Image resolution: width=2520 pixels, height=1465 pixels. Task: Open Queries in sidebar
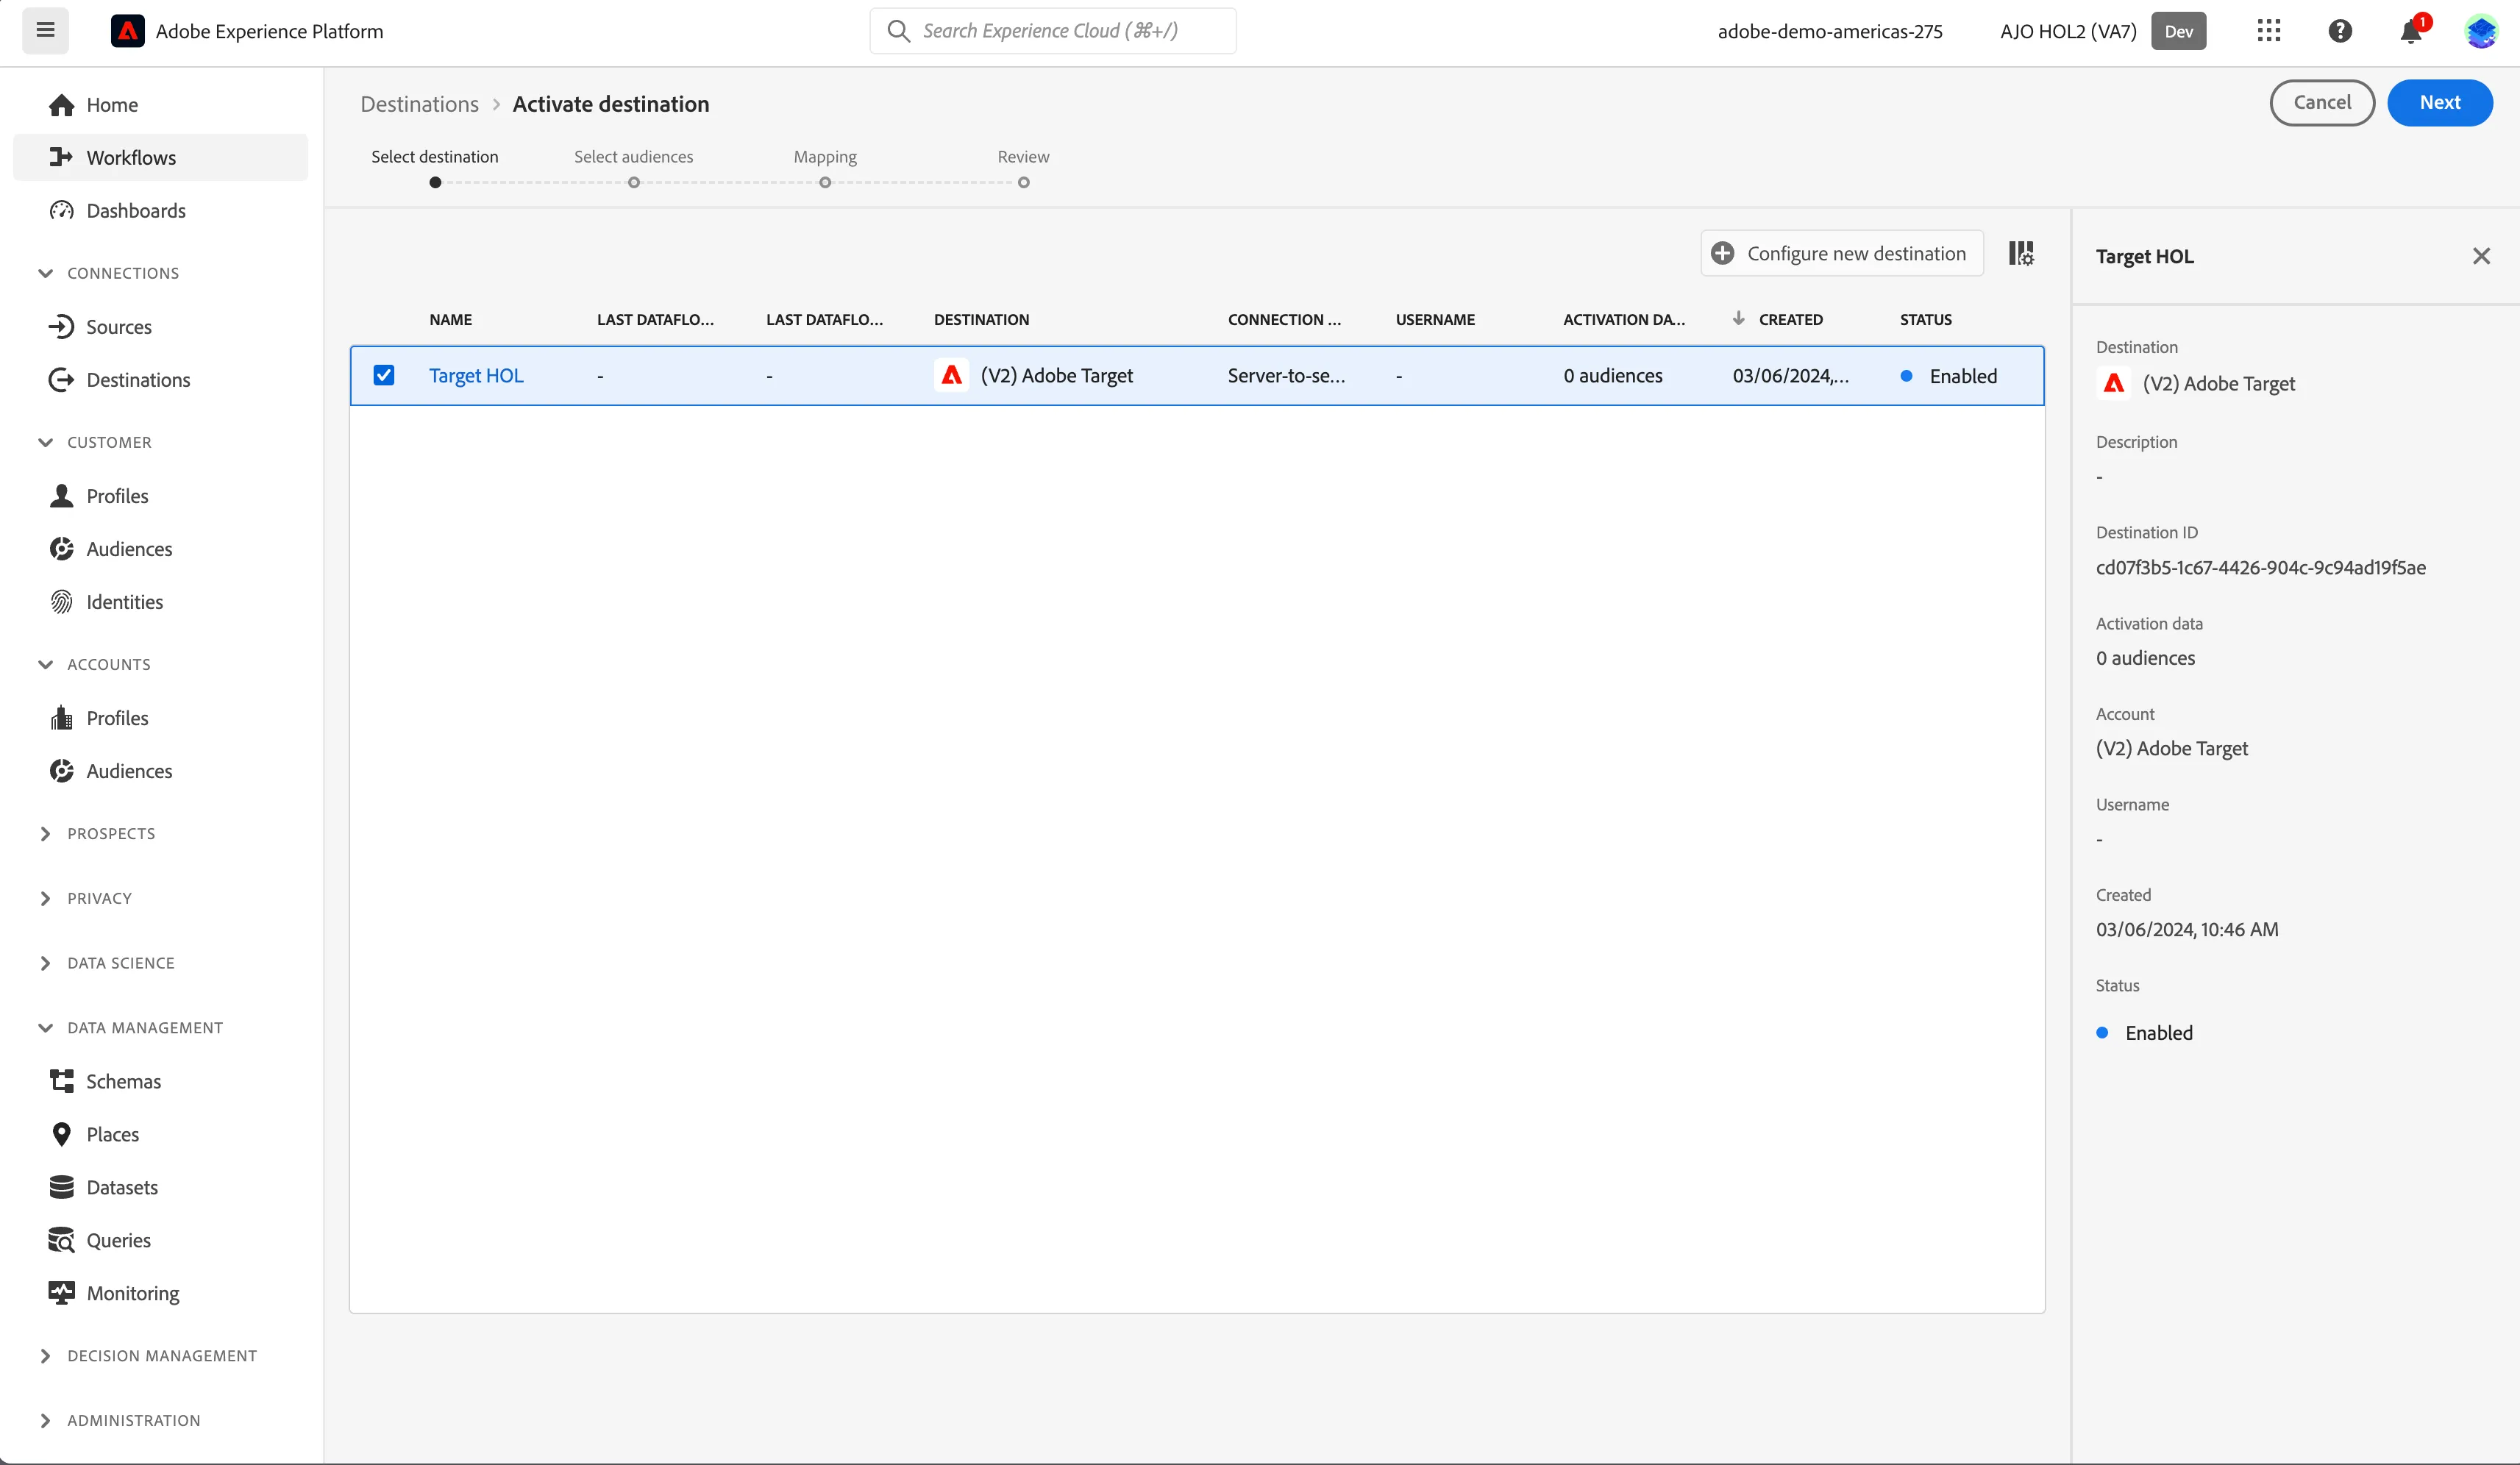point(160,1240)
